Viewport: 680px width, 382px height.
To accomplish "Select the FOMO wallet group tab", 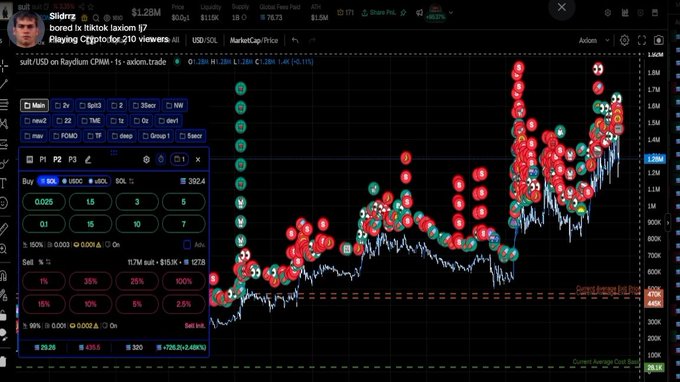I will click(x=65, y=136).
